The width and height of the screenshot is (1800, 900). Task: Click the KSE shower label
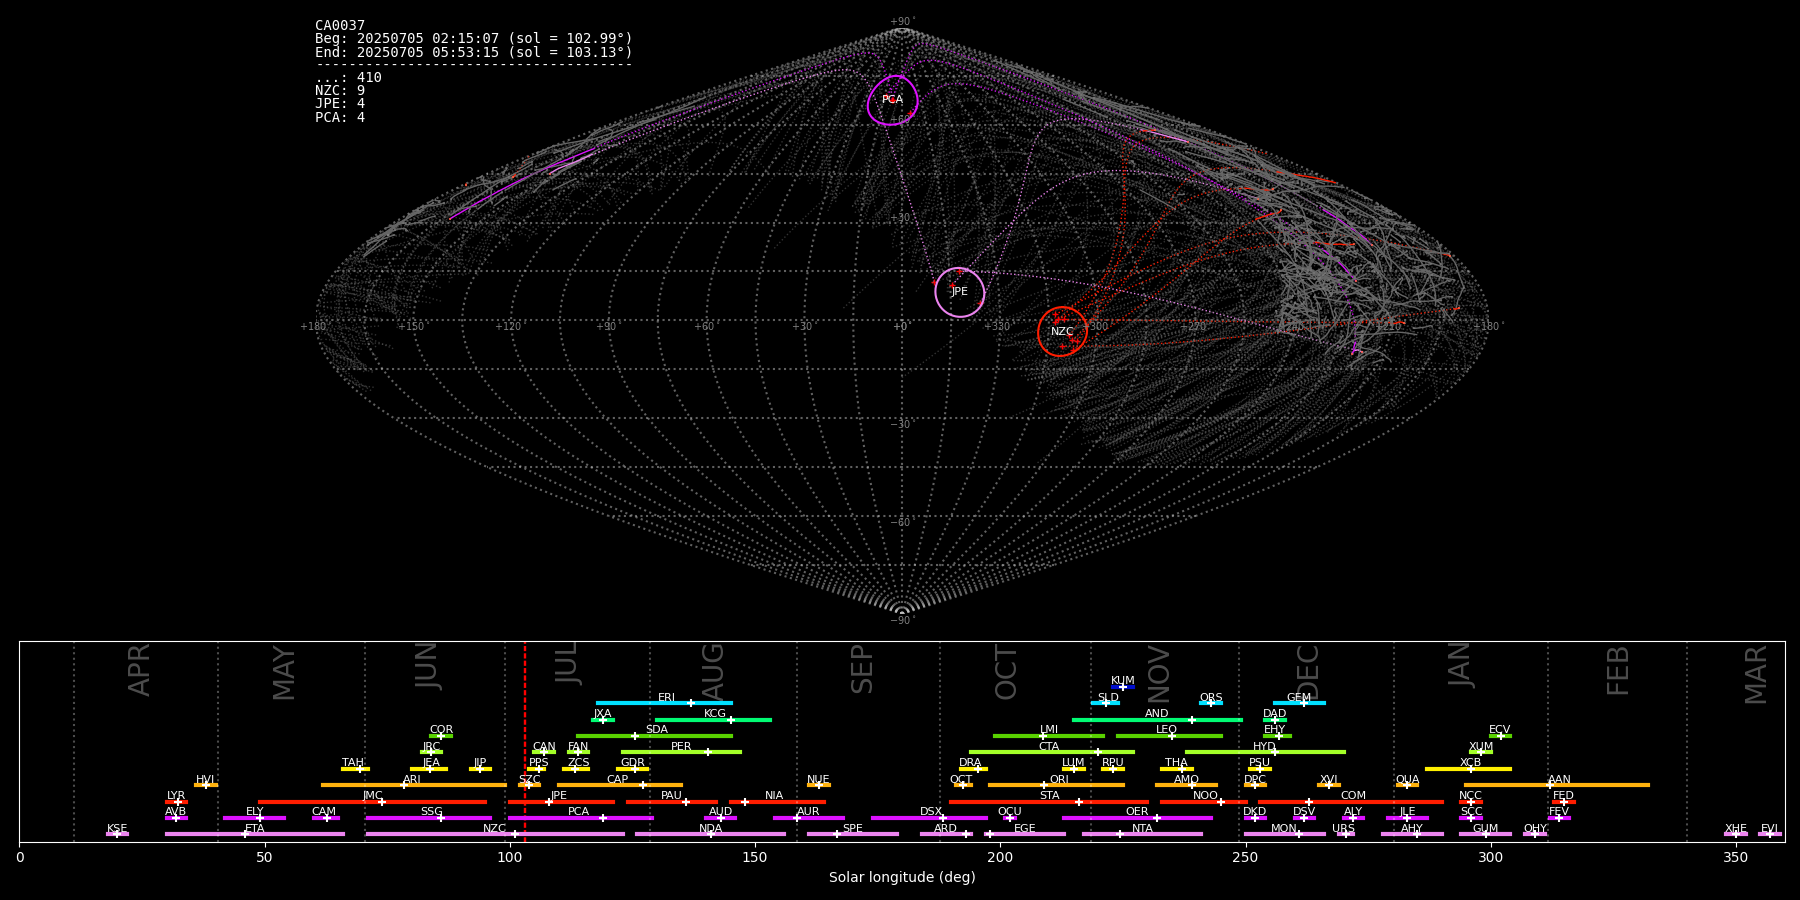(117, 829)
